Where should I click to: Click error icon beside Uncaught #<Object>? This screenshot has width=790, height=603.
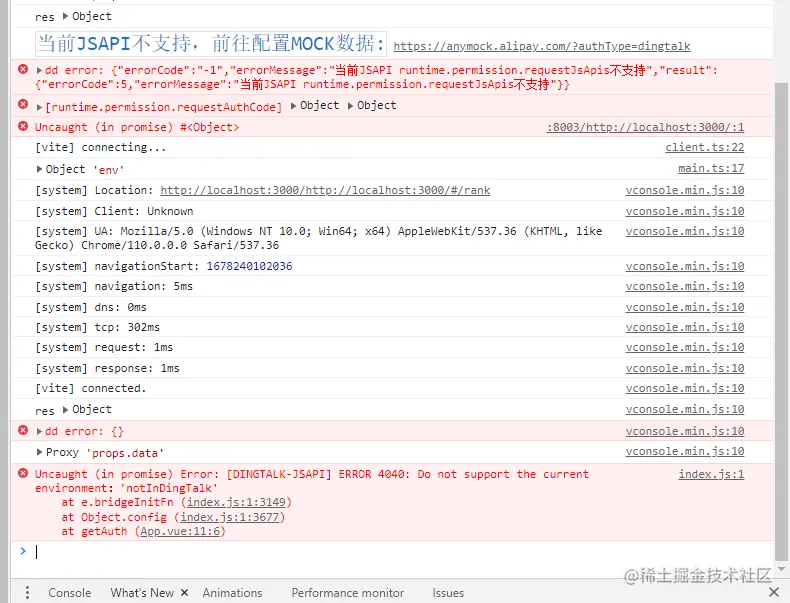23,126
